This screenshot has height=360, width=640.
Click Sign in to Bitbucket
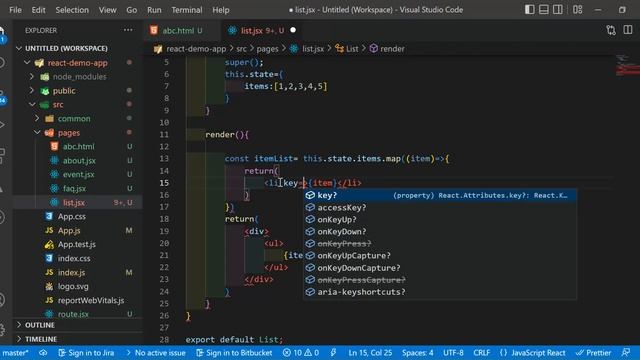coord(234,353)
